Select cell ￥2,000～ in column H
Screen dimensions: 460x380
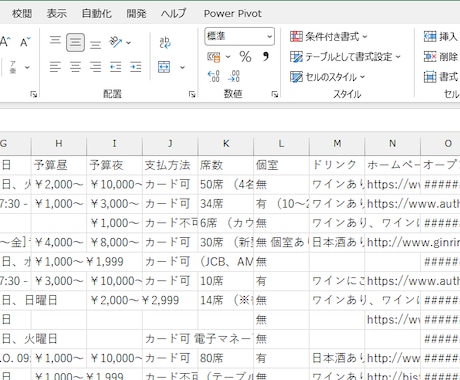pos(59,184)
